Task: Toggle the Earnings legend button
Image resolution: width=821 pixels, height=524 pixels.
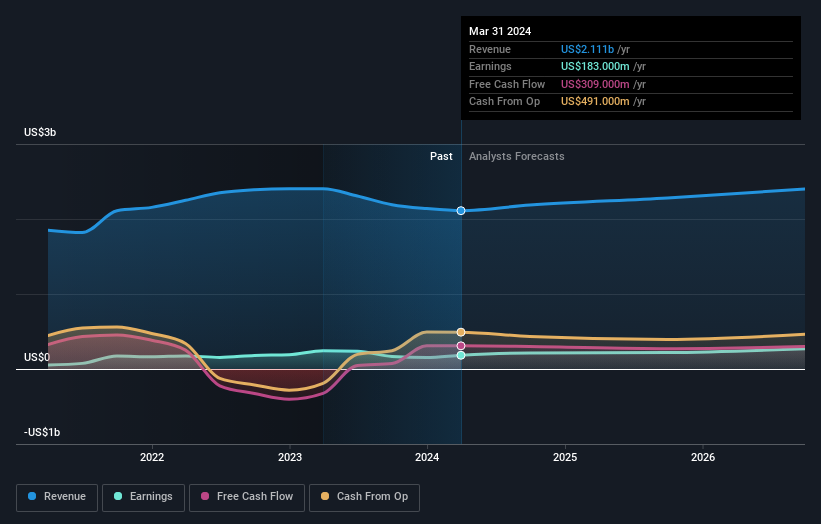Action: point(143,497)
